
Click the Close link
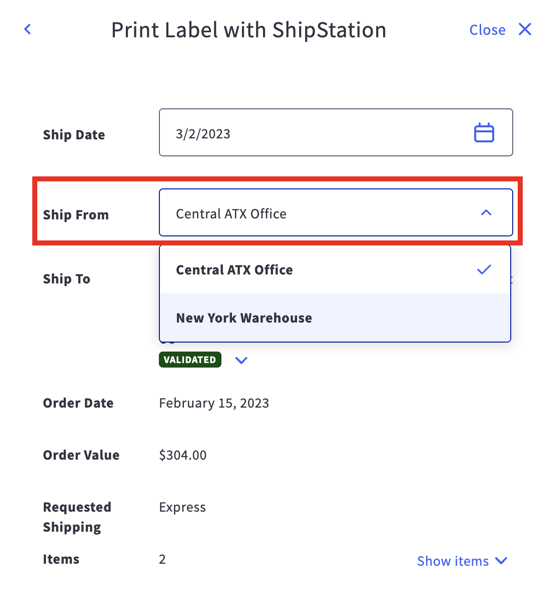click(487, 30)
